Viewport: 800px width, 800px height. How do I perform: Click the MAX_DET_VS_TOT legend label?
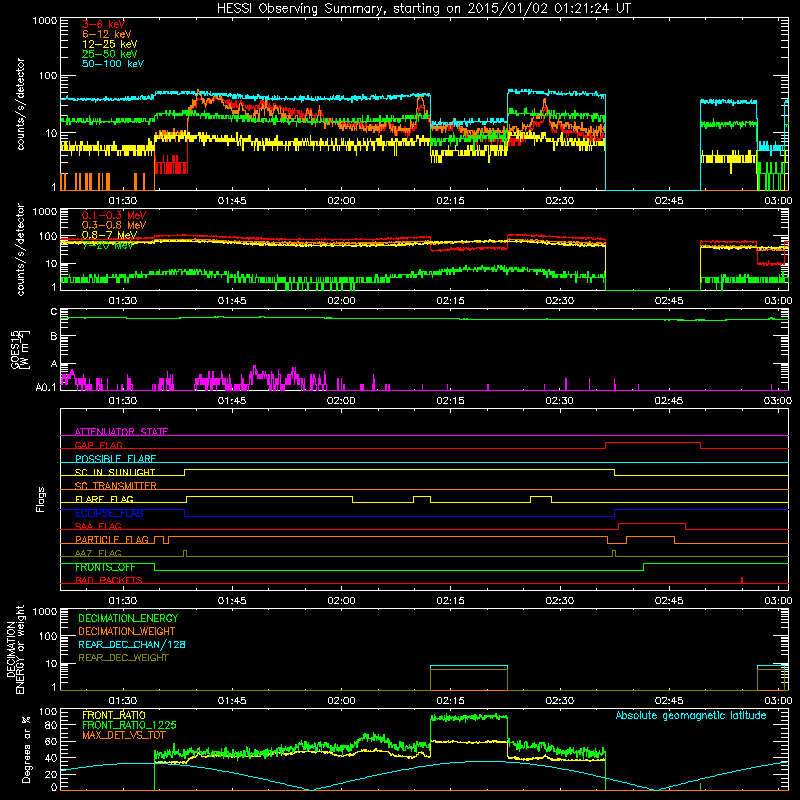pyautogui.click(x=124, y=735)
